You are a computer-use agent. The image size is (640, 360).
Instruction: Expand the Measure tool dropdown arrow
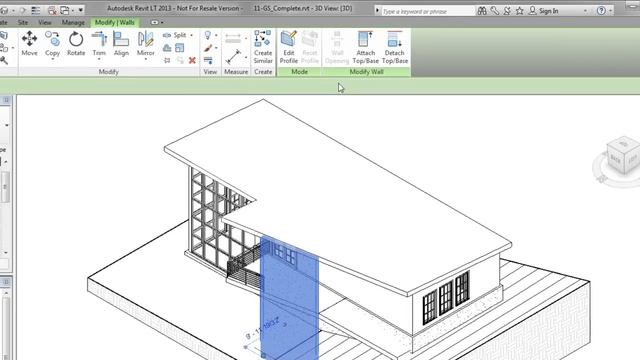(246, 57)
